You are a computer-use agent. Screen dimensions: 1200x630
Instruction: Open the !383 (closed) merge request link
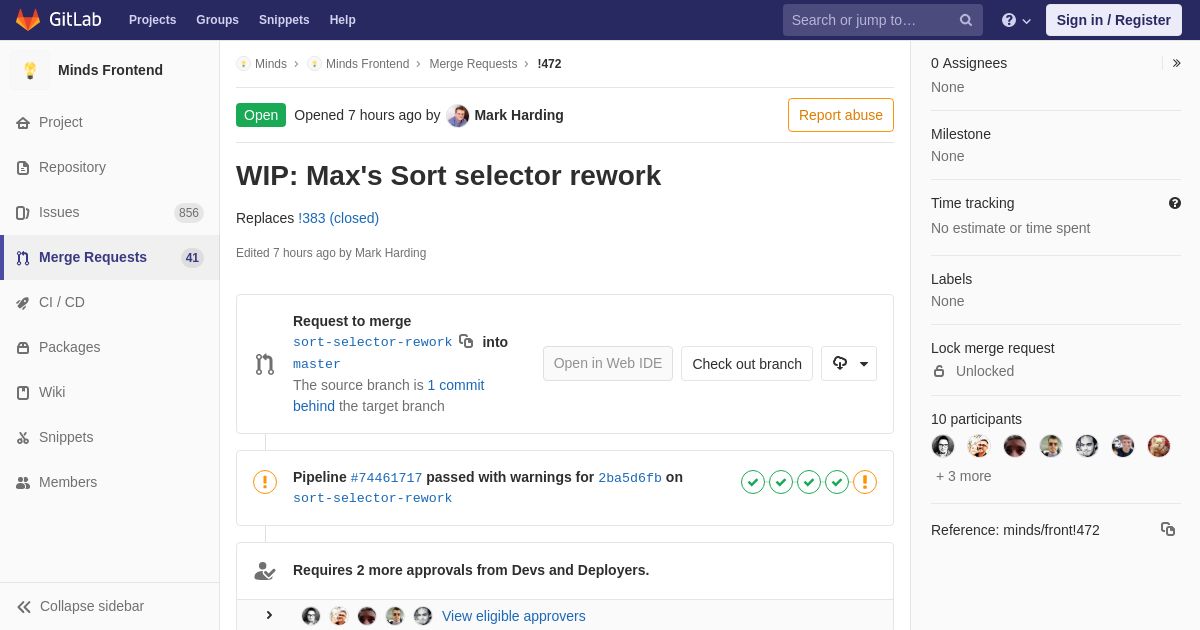point(338,218)
